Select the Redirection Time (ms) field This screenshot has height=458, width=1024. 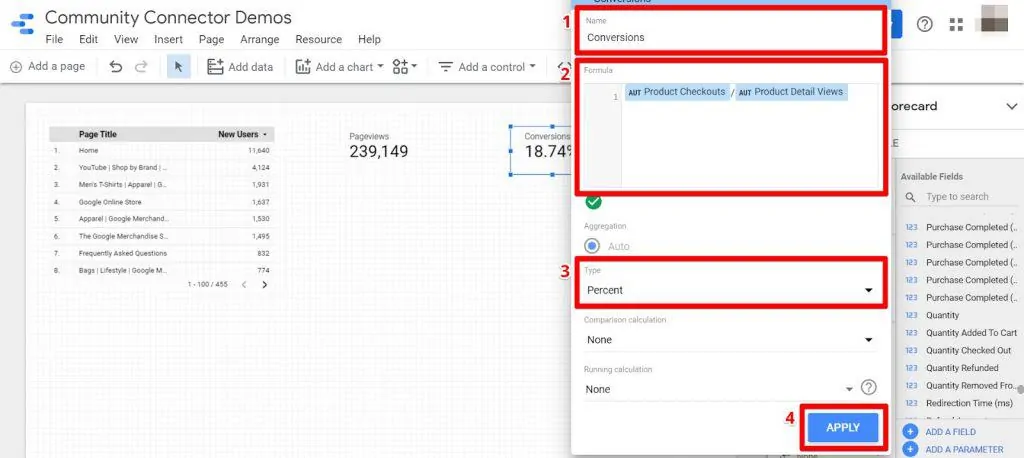point(960,403)
